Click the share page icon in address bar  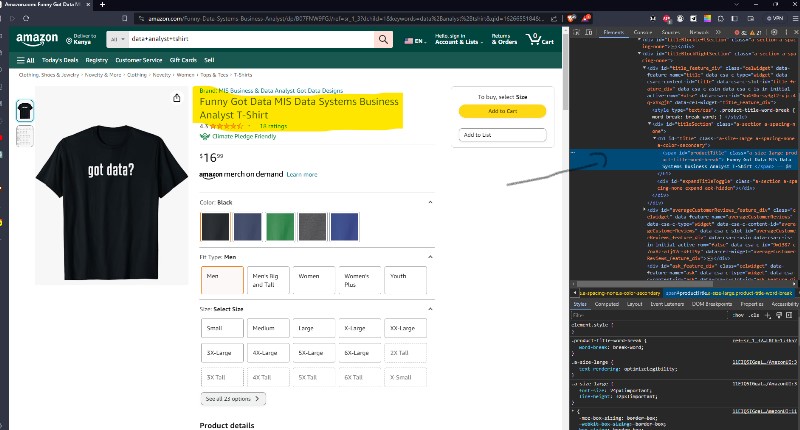(554, 18)
